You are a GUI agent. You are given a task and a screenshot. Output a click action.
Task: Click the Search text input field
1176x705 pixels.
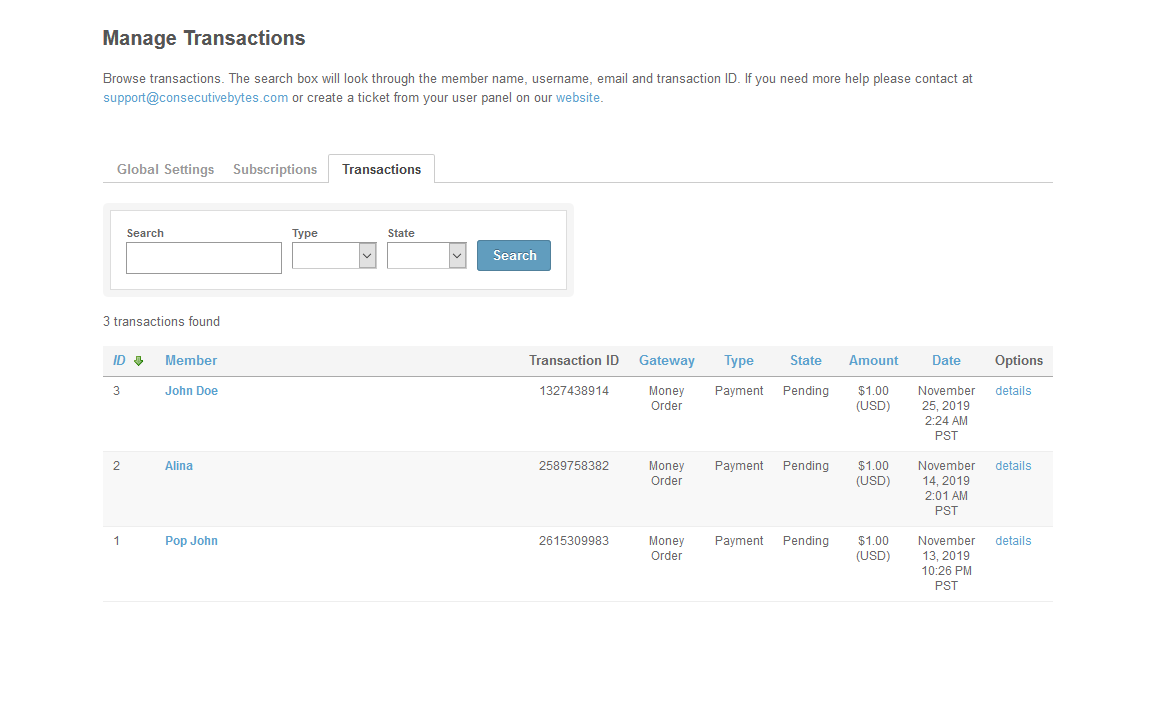coord(204,258)
